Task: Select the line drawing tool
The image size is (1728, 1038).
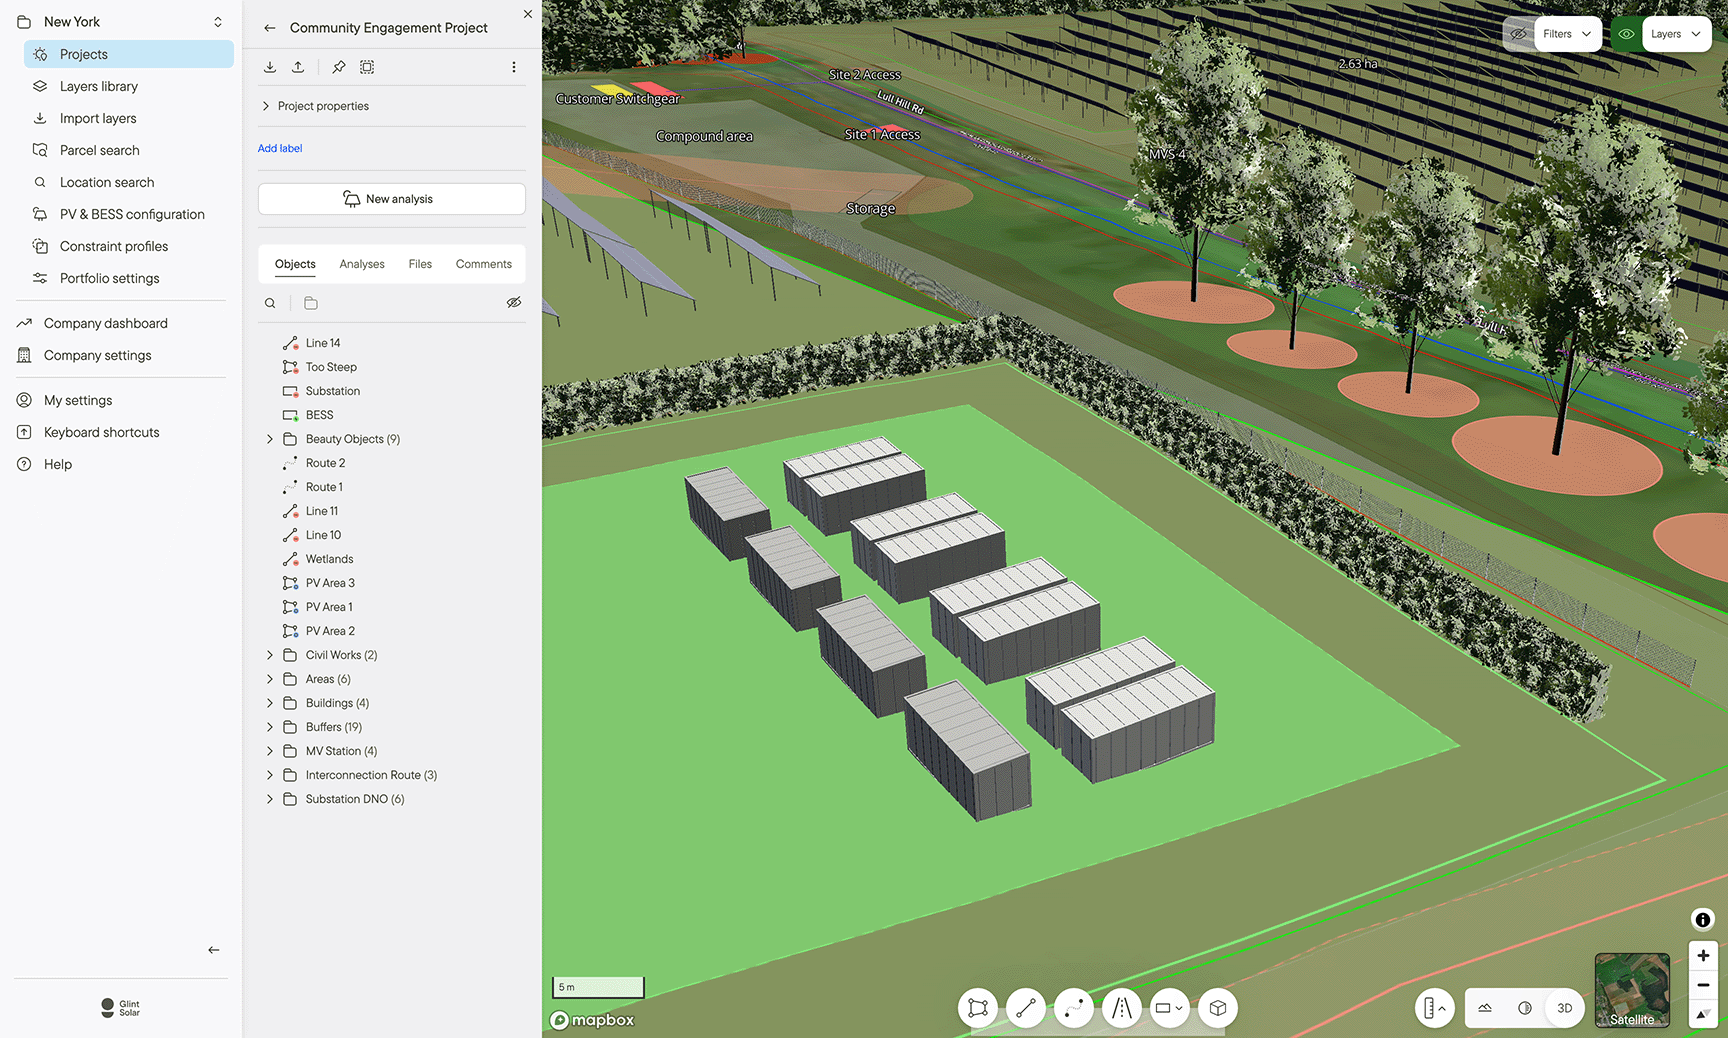Action: tap(1026, 1008)
